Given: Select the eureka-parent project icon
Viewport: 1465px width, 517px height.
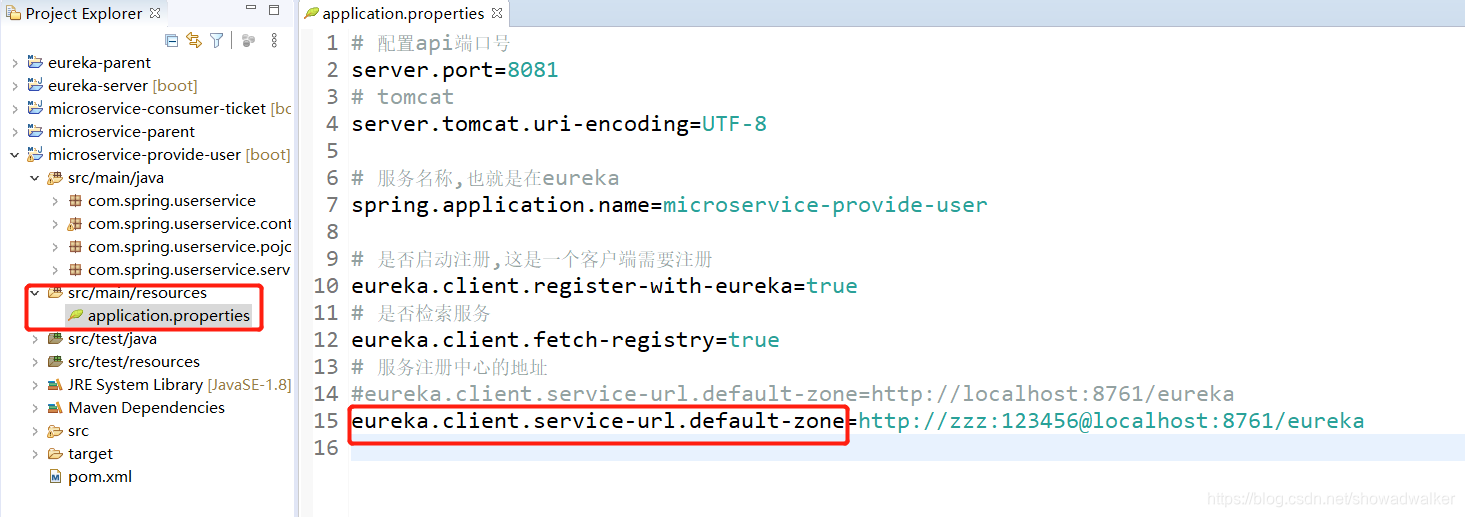Looking at the screenshot, I should 34,62.
